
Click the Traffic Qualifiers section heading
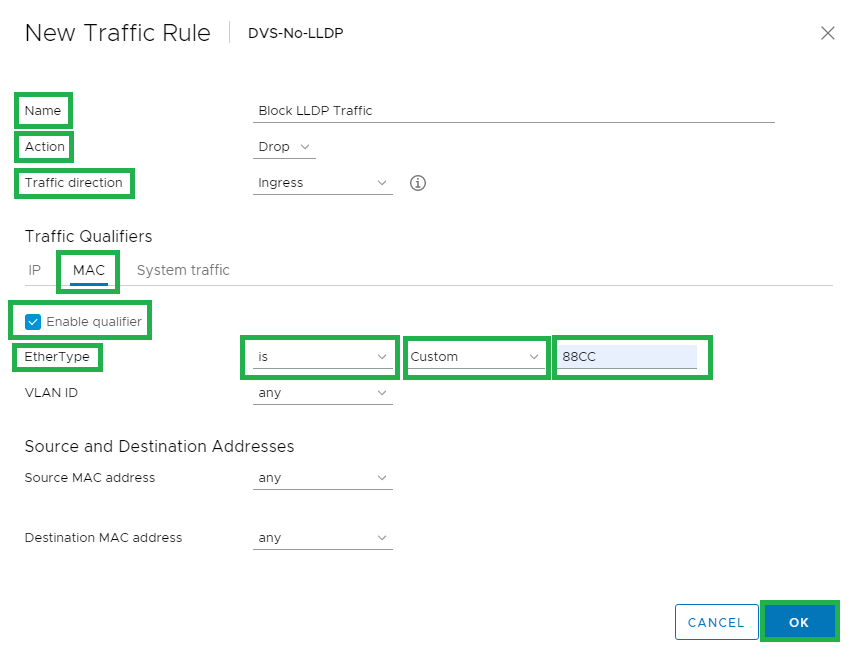pos(88,236)
